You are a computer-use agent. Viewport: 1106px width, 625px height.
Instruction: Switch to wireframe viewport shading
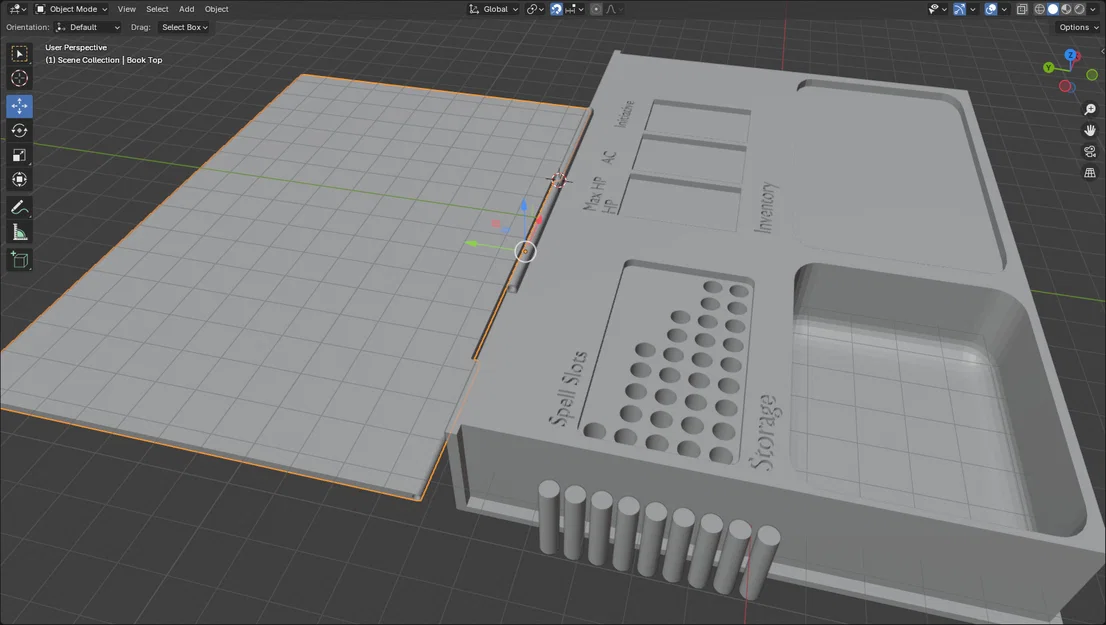[x=1040, y=9]
